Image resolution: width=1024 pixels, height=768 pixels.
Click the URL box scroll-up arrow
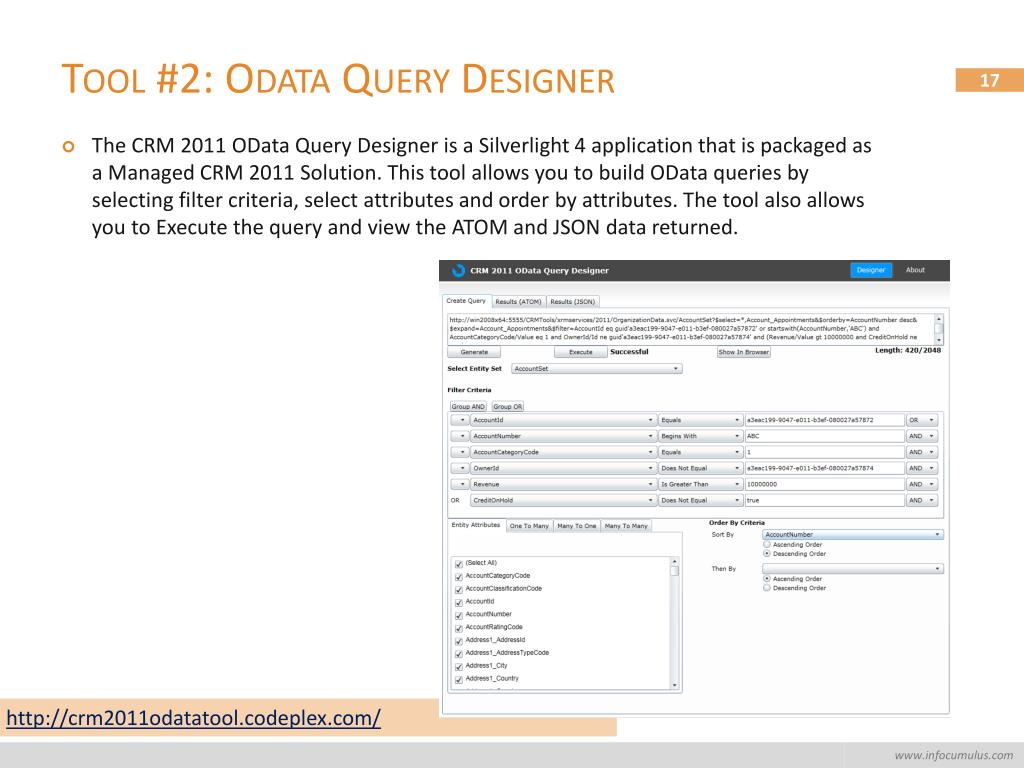click(x=938, y=319)
